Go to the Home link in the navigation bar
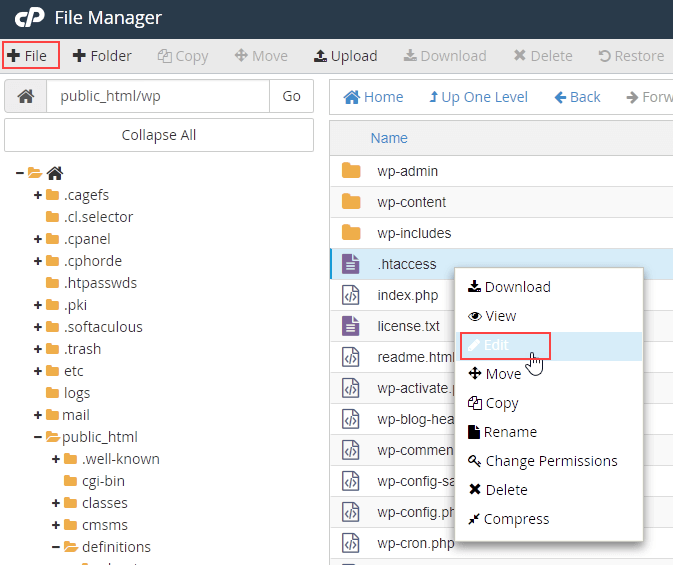Screen dimensions: 673x565 pyautogui.click(x=373, y=97)
